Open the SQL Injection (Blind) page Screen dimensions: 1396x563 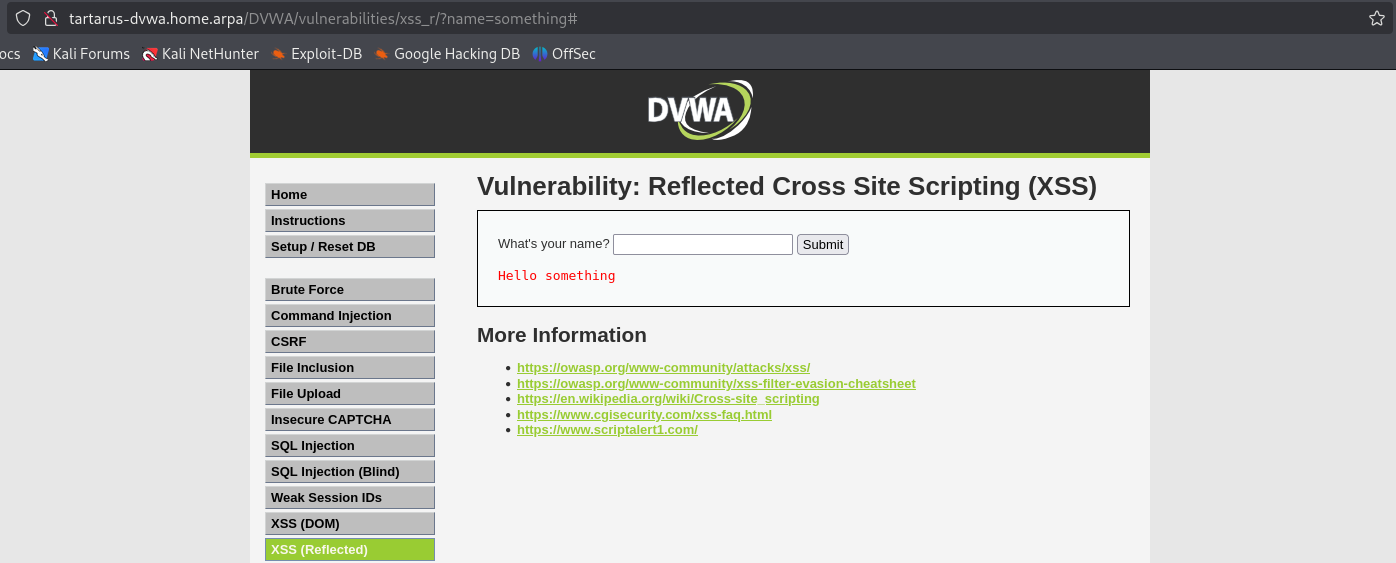[349, 472]
